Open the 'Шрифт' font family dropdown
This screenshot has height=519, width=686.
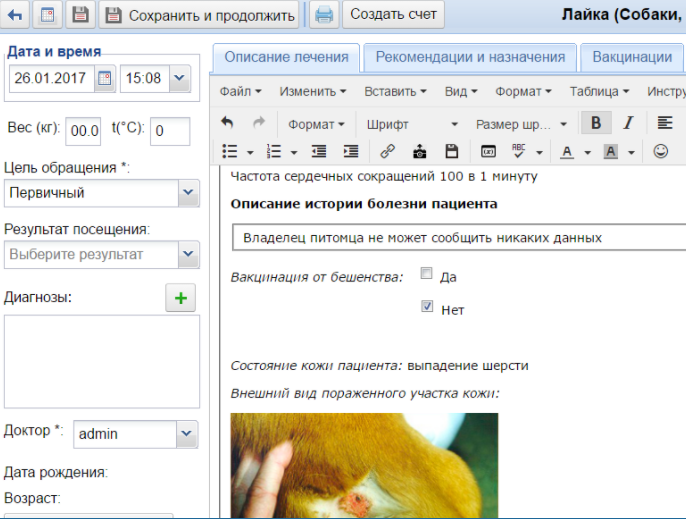click(412, 124)
